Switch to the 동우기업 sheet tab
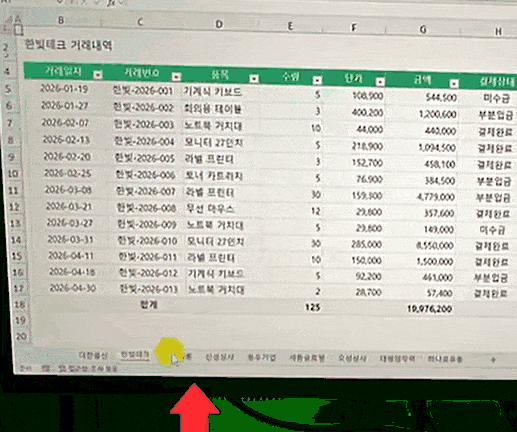Image resolution: width=517 pixels, height=432 pixels. pyautogui.click(x=262, y=358)
